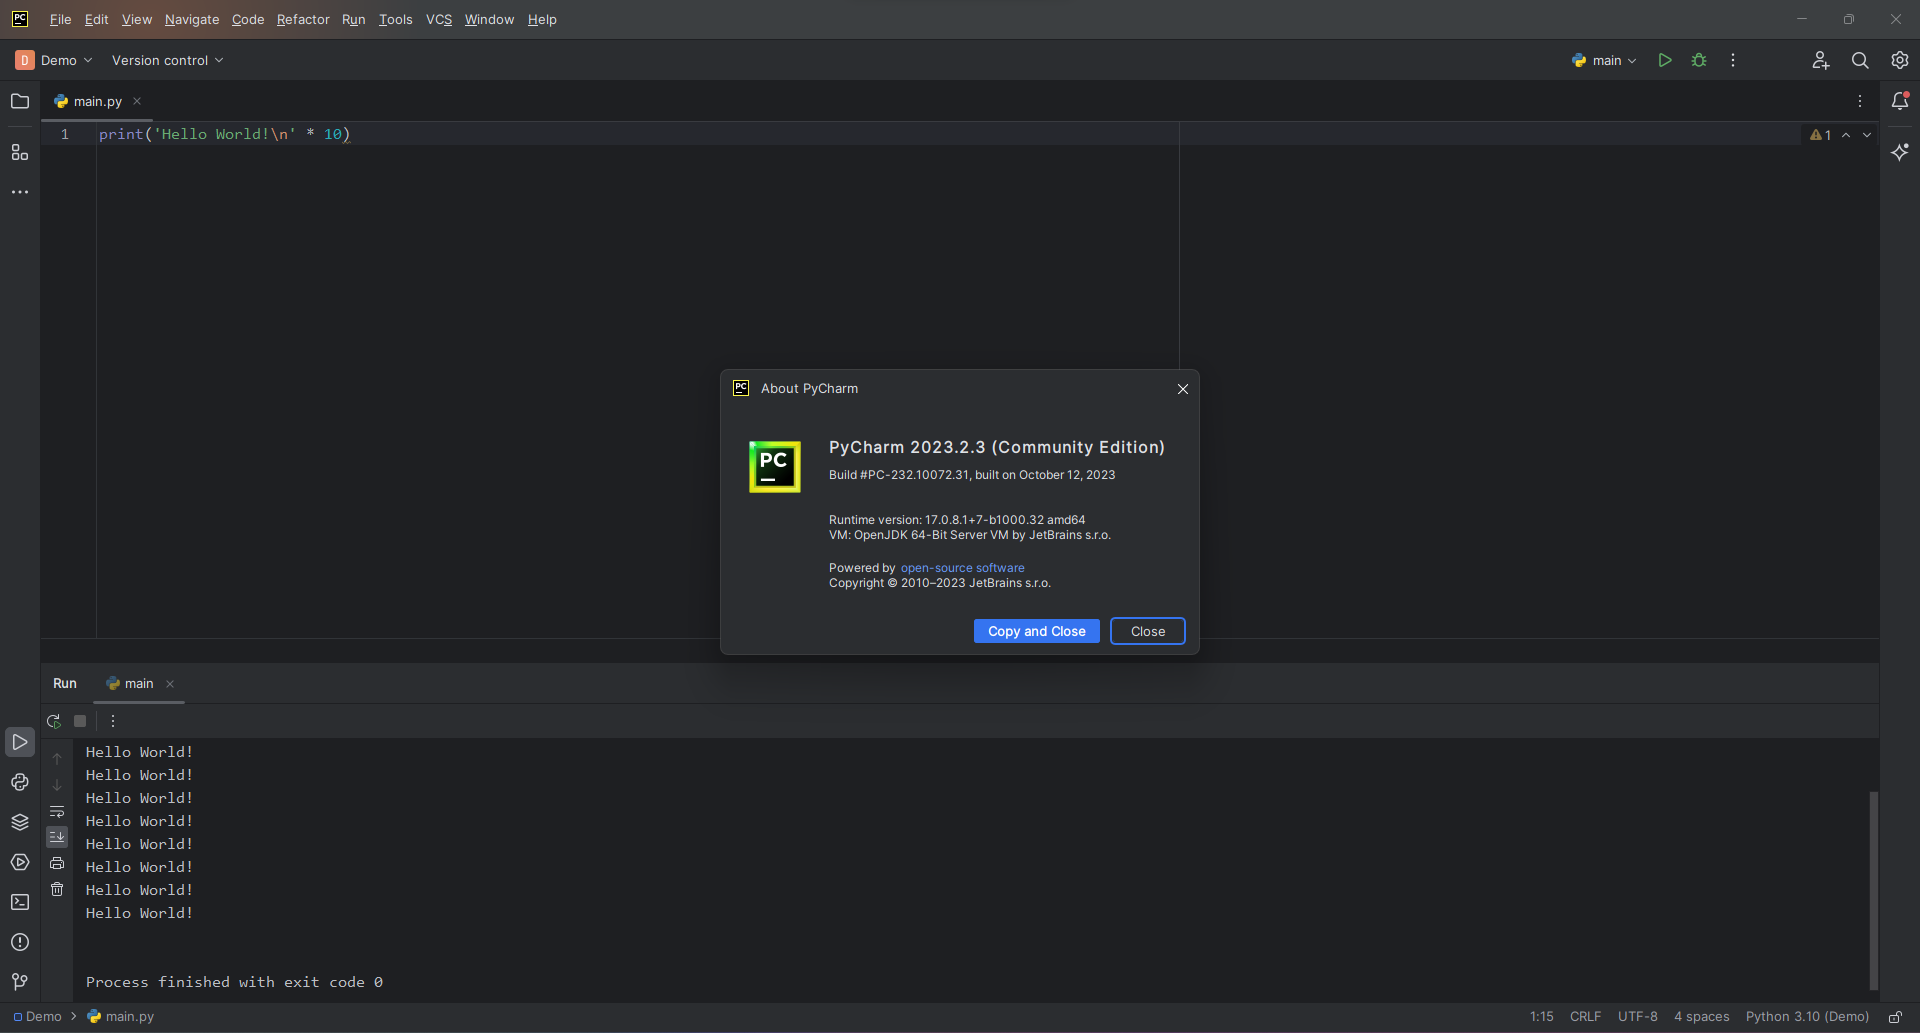Debug main with the bug icon
Viewport: 1920px width, 1033px height.
point(1699,60)
